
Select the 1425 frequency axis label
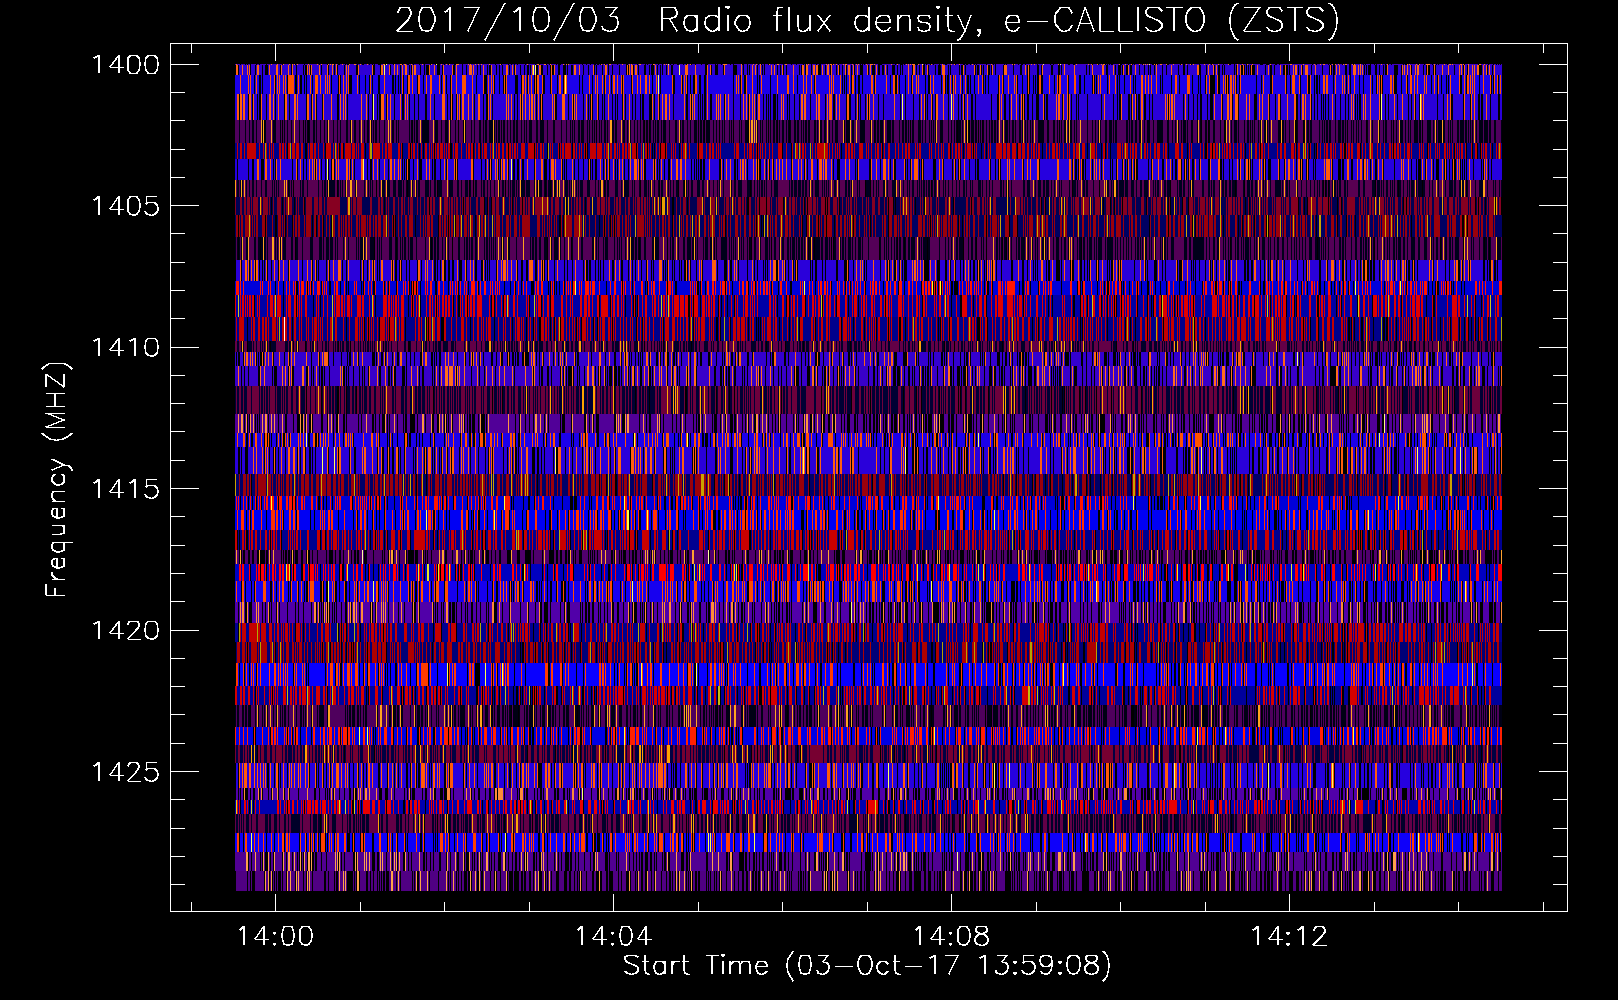[x=125, y=772]
